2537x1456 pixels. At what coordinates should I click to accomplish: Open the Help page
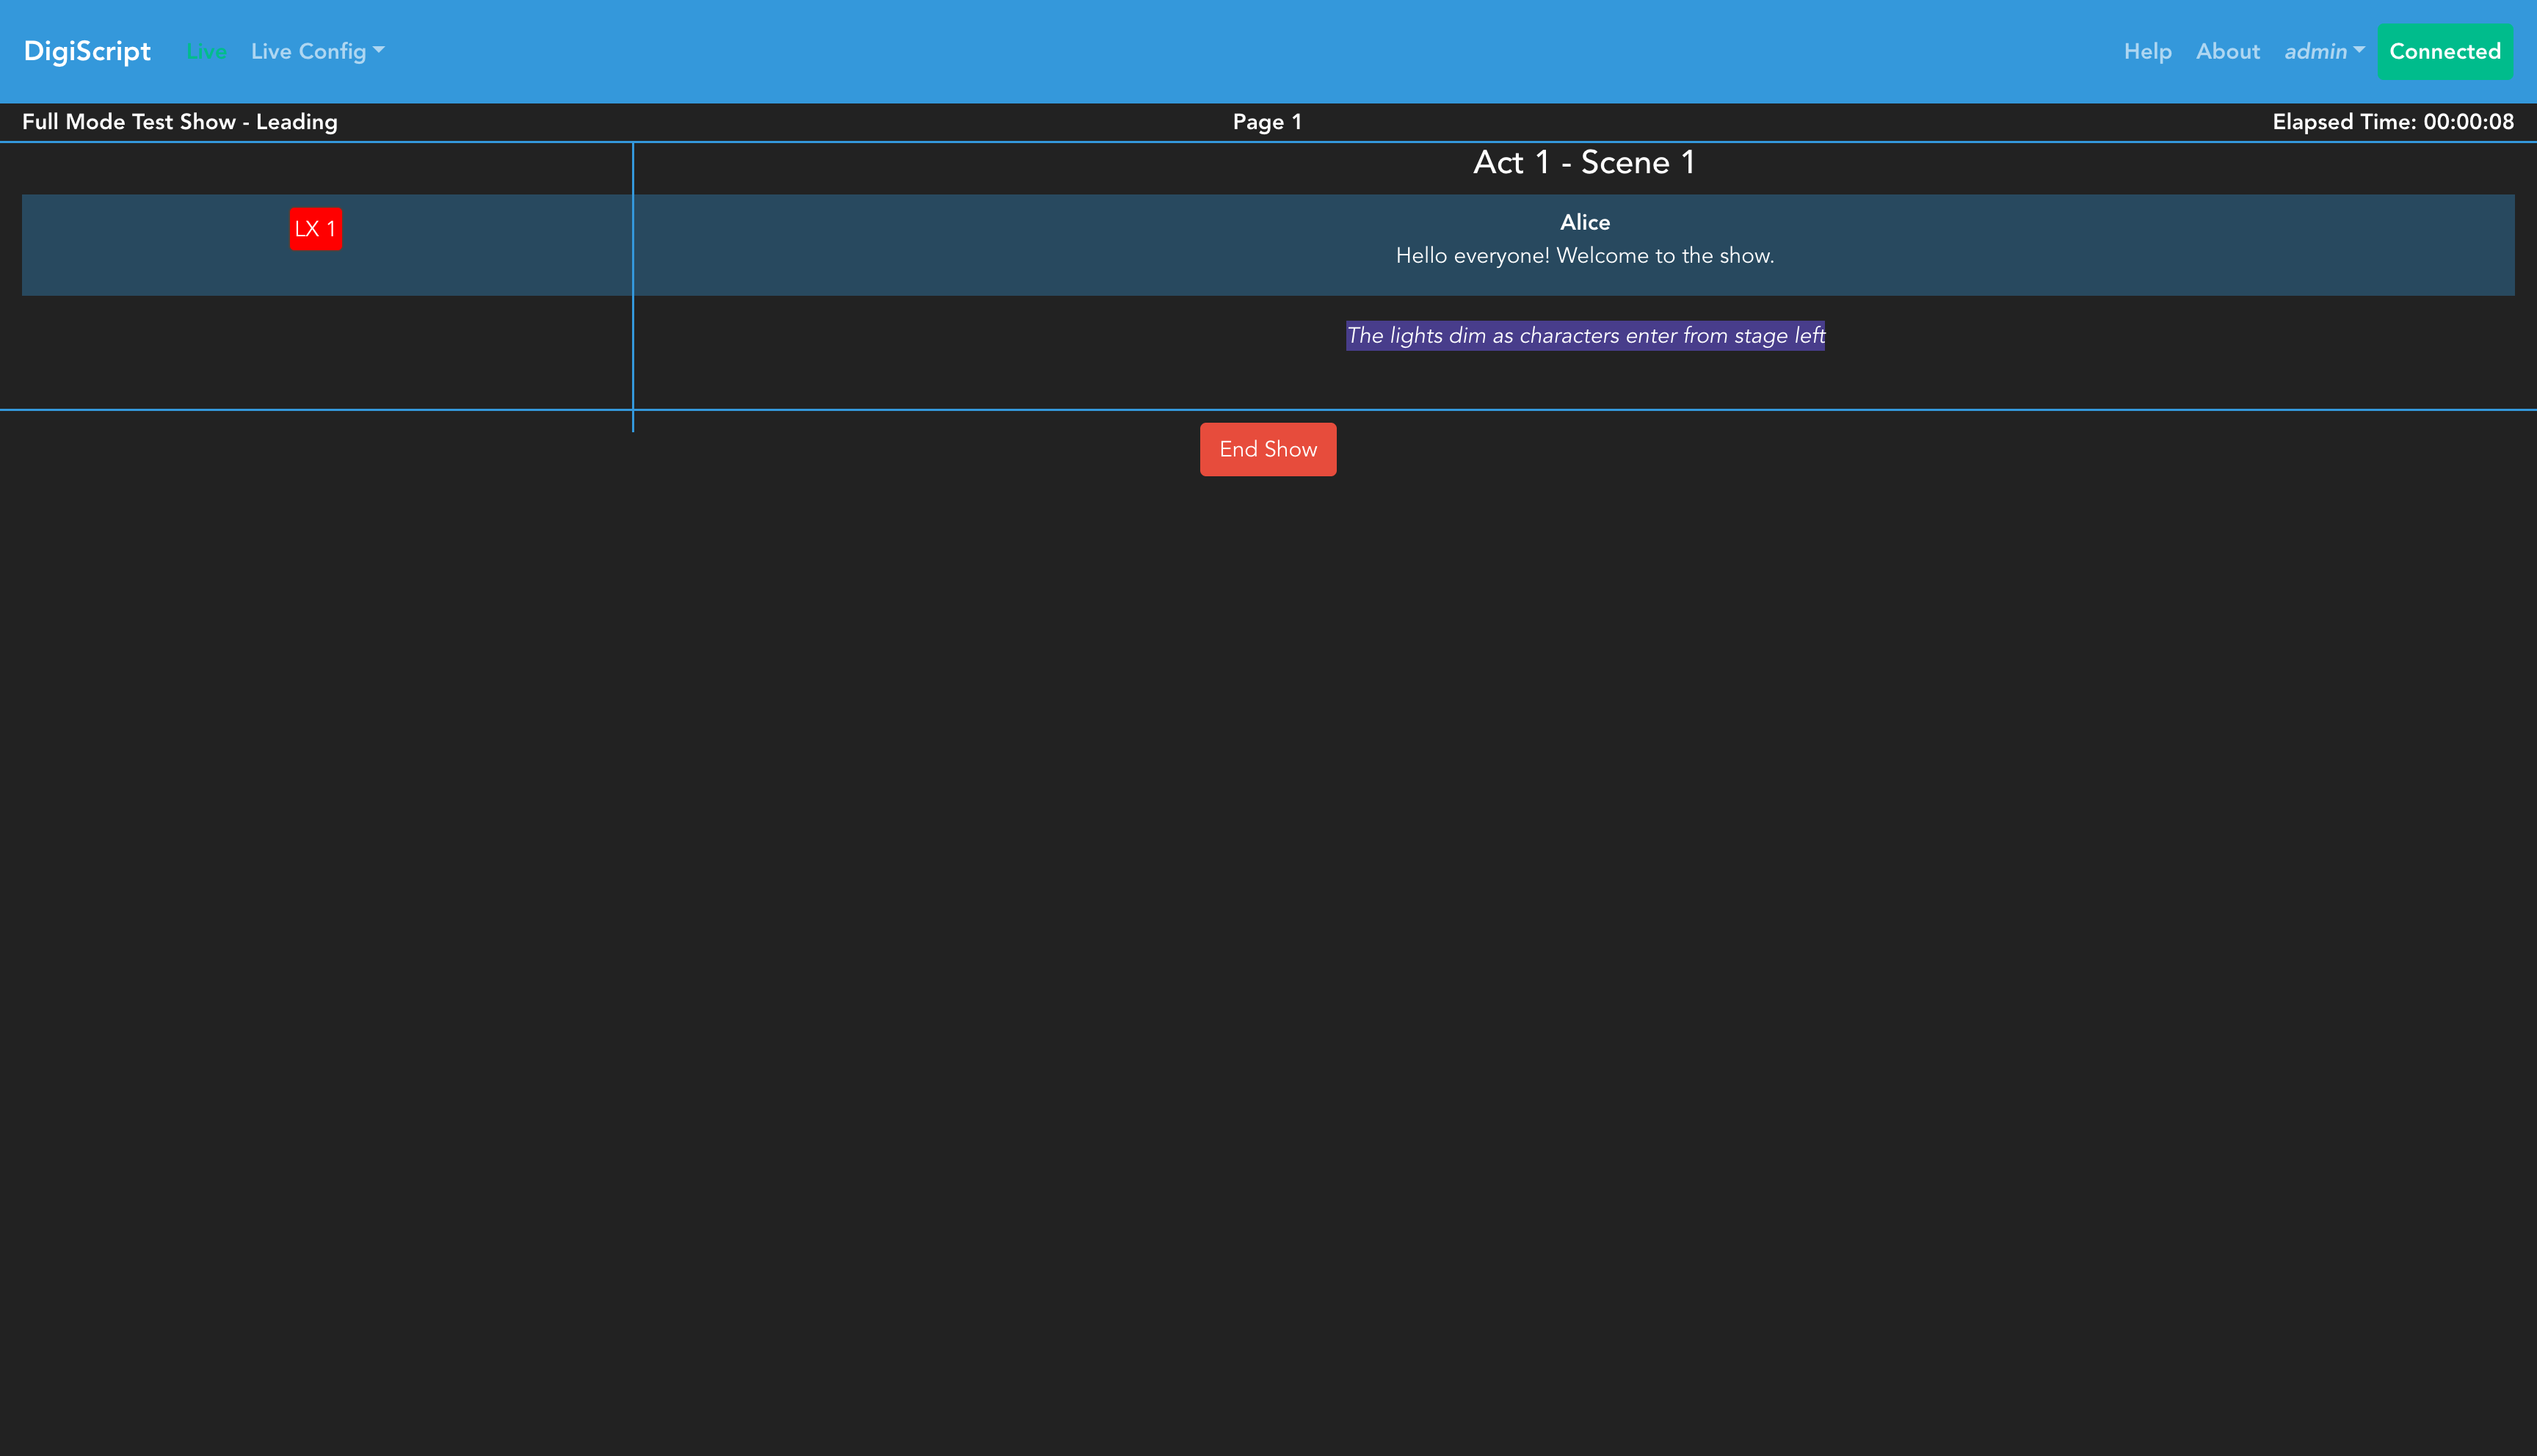pyautogui.click(x=2147, y=51)
